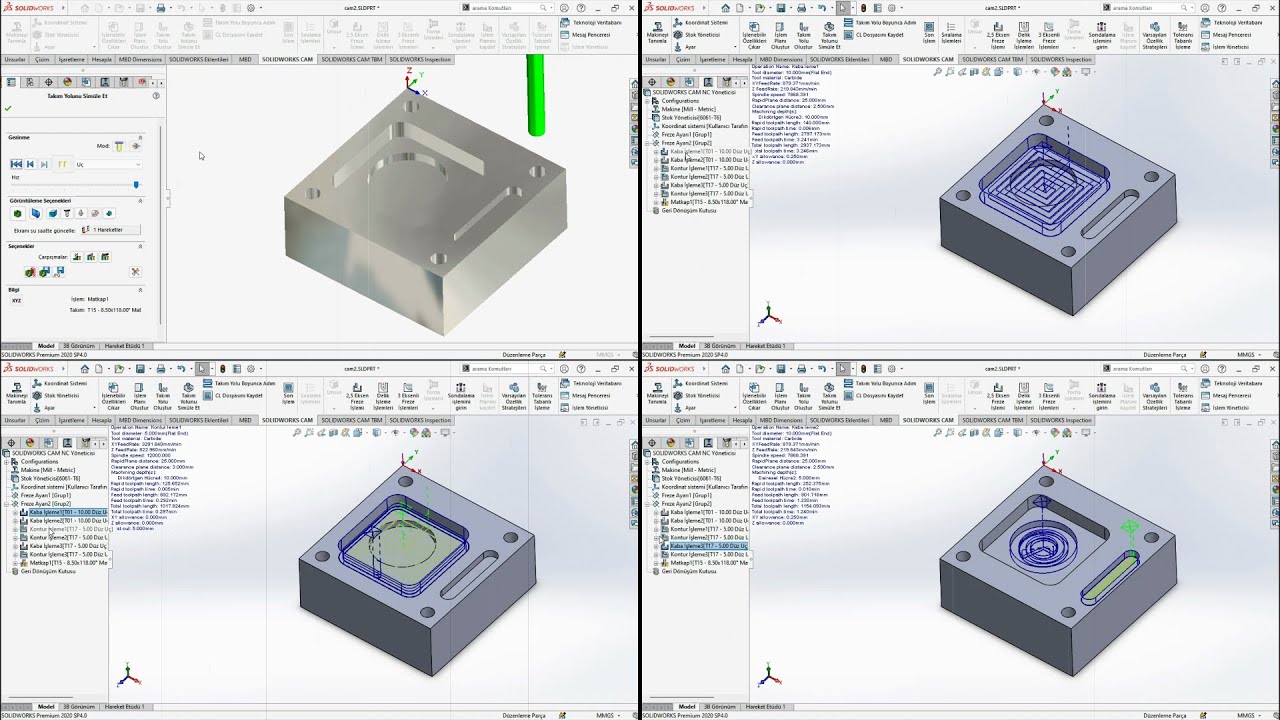Toggle the last display option icon in Görüntüleme
This screenshot has height=720, width=1280.
110,213
